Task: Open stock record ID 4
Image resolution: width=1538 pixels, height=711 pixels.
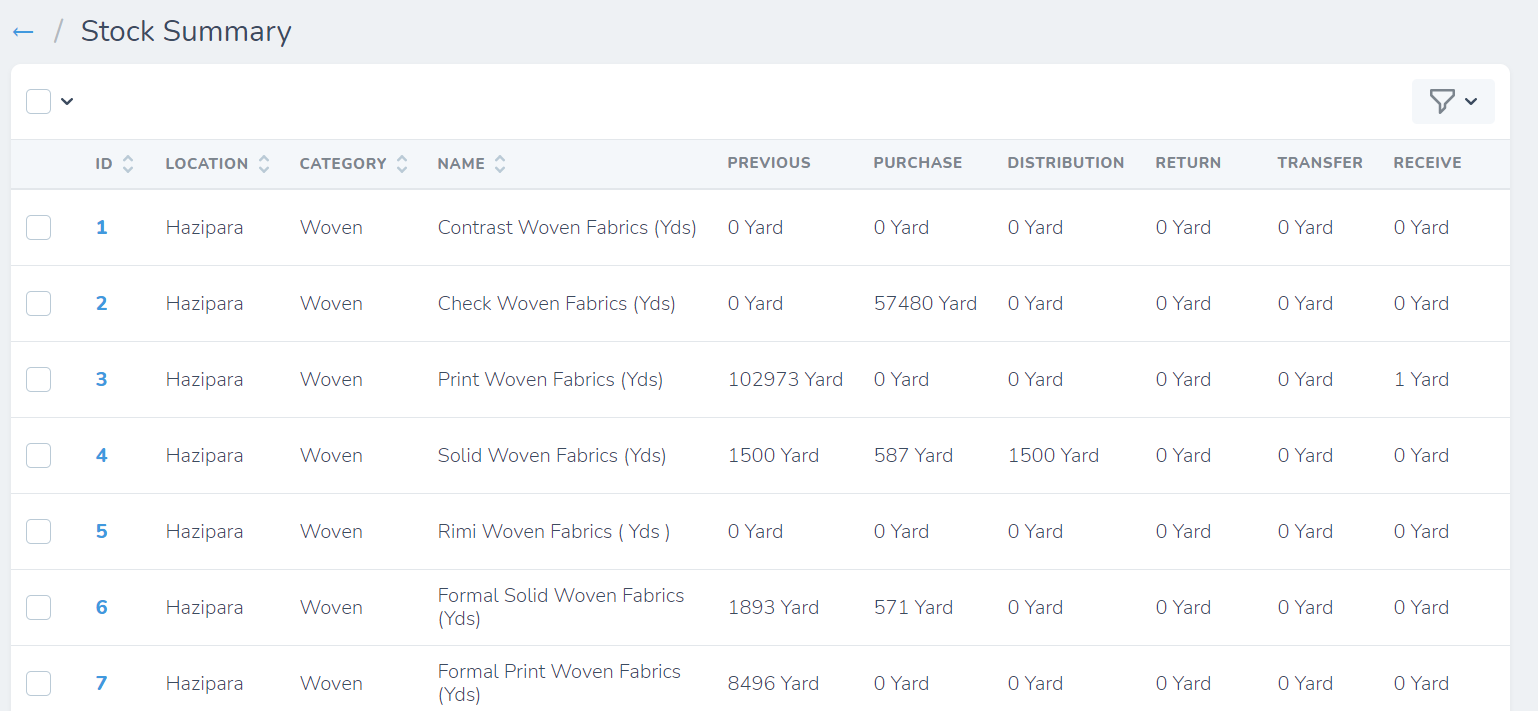Action: click(101, 455)
